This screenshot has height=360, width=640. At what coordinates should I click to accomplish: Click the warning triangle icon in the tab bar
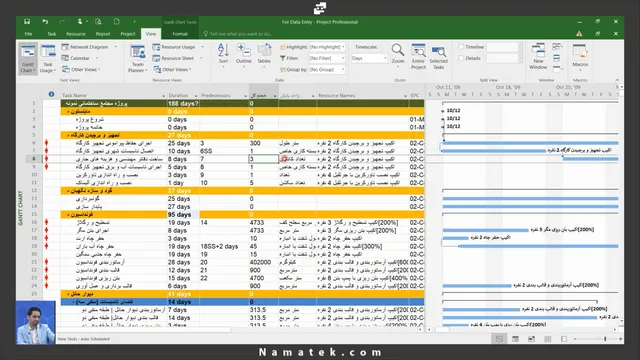579,34
